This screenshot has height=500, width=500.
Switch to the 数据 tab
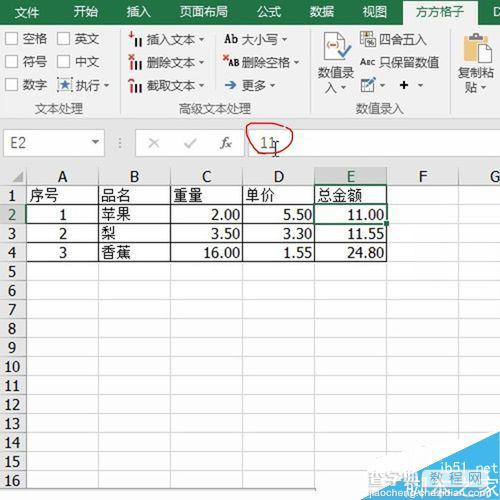pyautogui.click(x=322, y=12)
